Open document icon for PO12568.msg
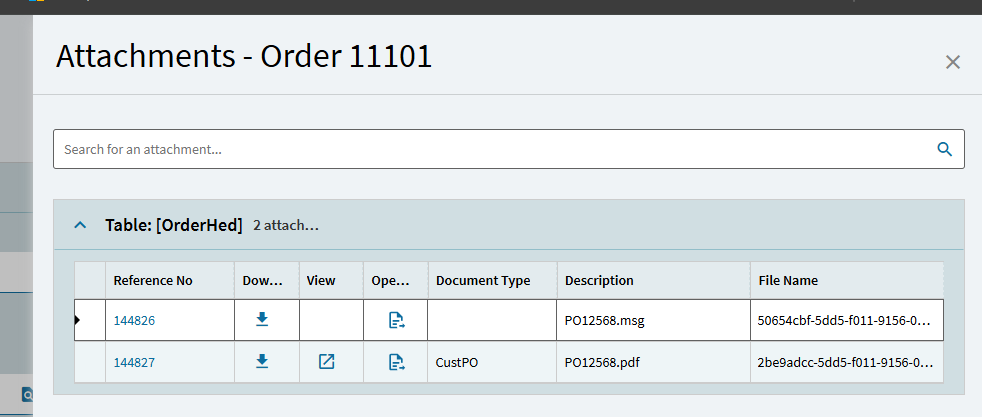982x417 pixels. pos(396,320)
